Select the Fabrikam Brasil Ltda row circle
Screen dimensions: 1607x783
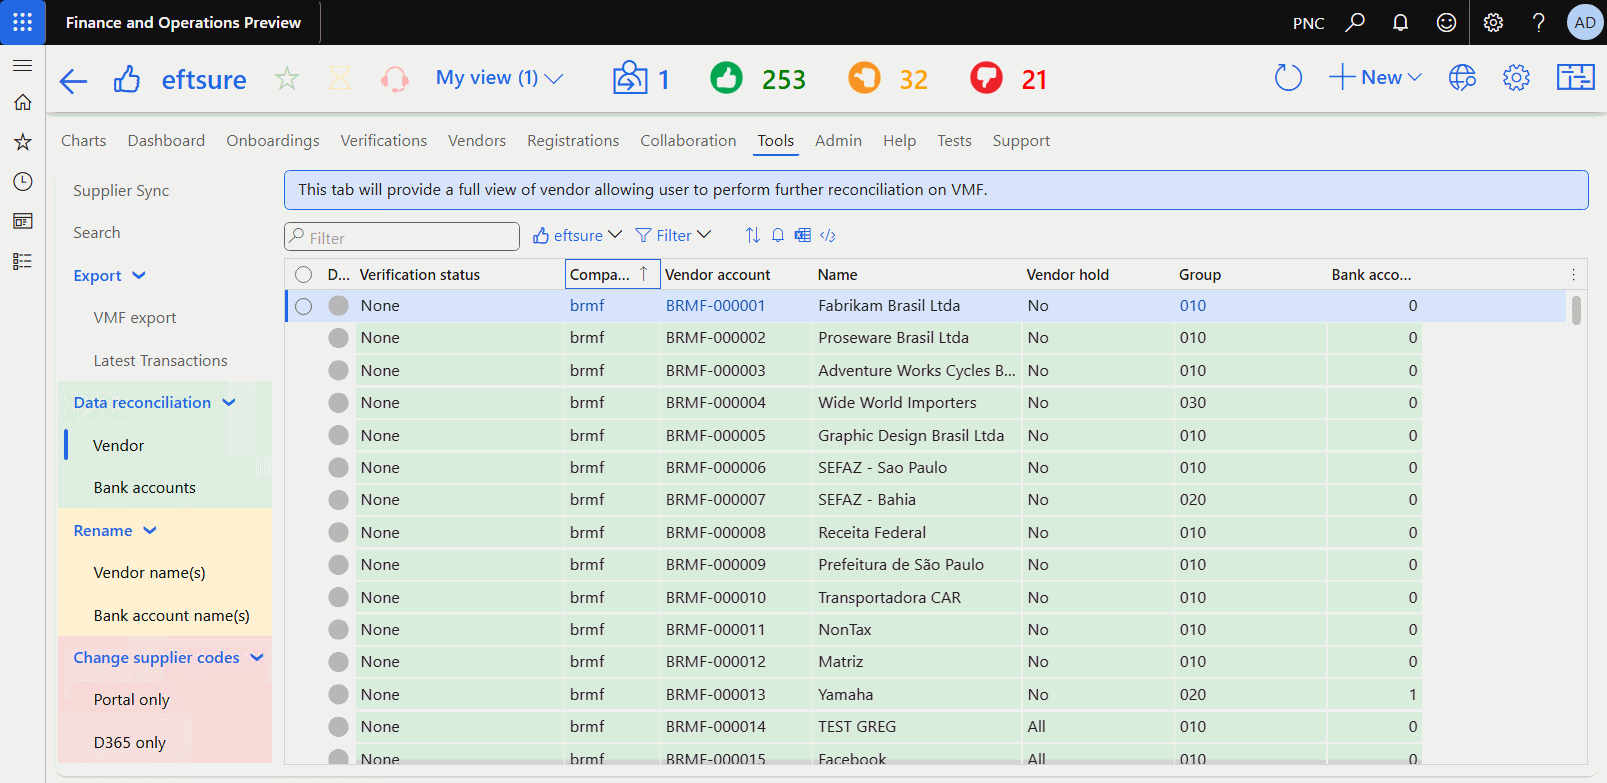tap(304, 306)
